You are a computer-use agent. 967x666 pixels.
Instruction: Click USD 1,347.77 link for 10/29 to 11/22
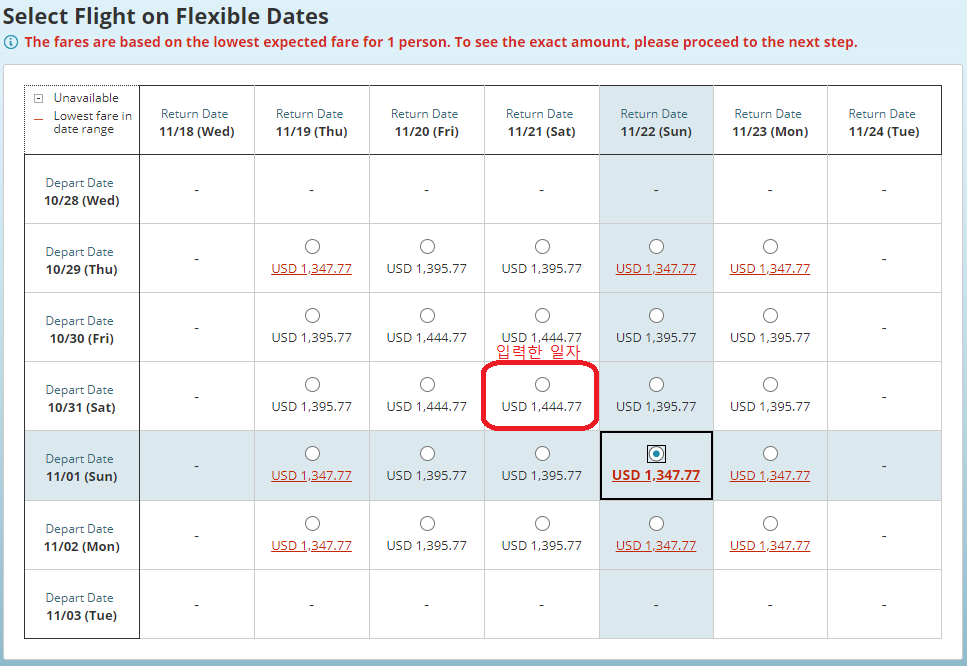[656, 269]
